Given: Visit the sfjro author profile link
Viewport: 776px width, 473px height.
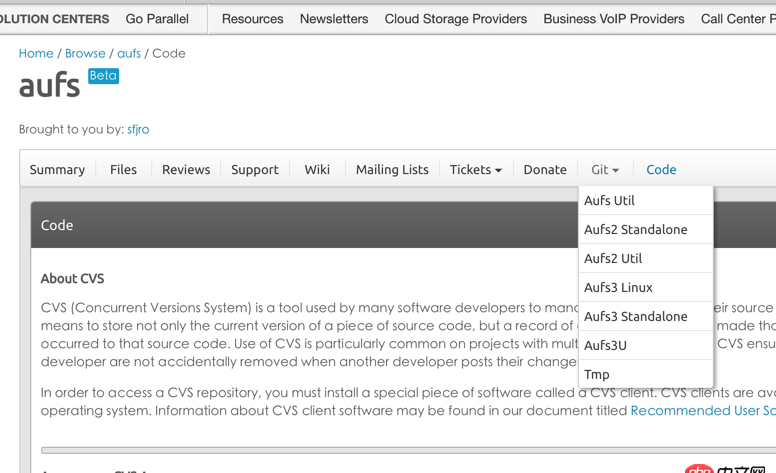Looking at the screenshot, I should (x=138, y=129).
